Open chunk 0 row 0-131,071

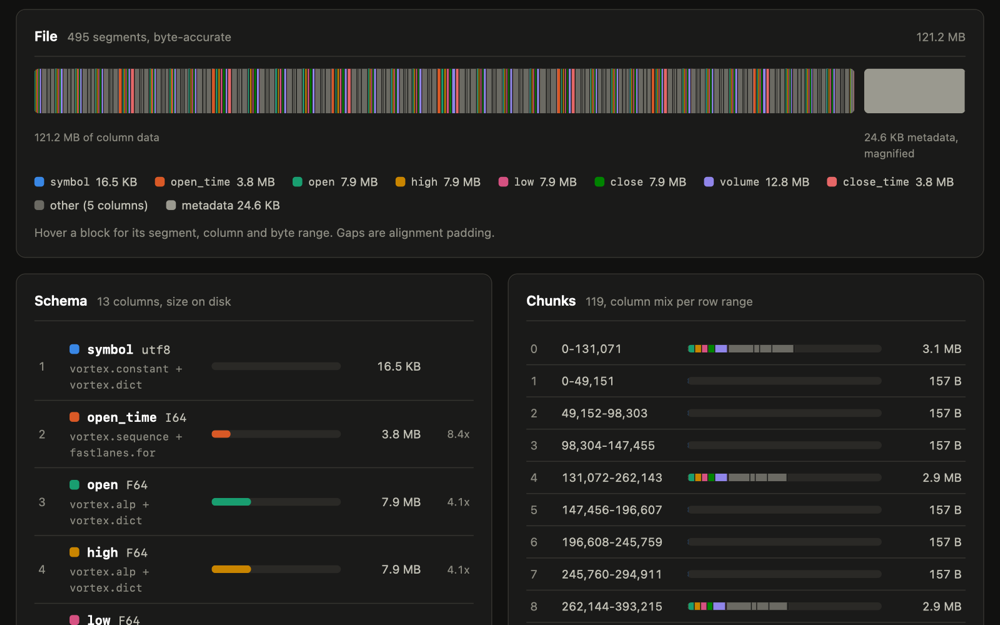point(746,349)
